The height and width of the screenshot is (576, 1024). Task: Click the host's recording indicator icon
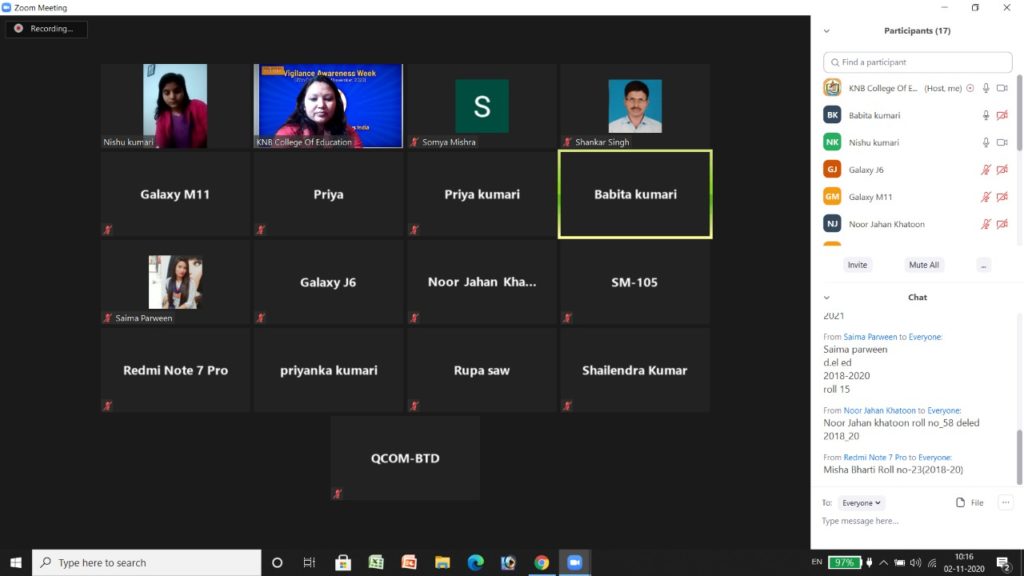(970, 88)
